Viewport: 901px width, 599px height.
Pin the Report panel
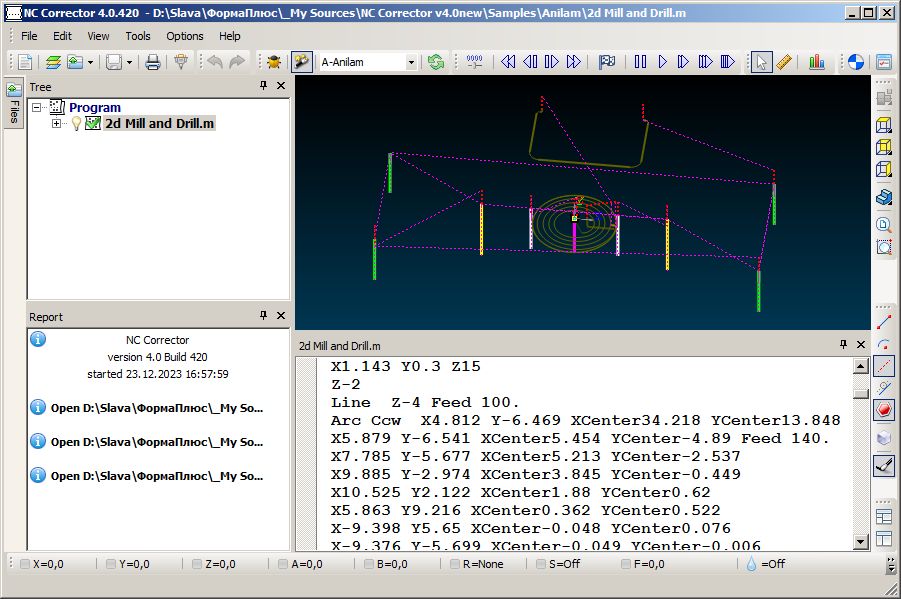coord(263,315)
